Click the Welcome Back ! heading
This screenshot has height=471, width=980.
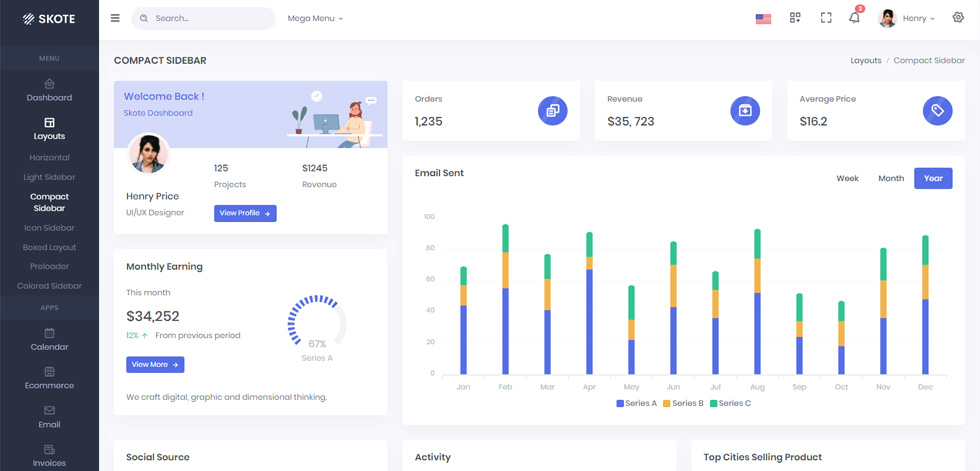164,96
